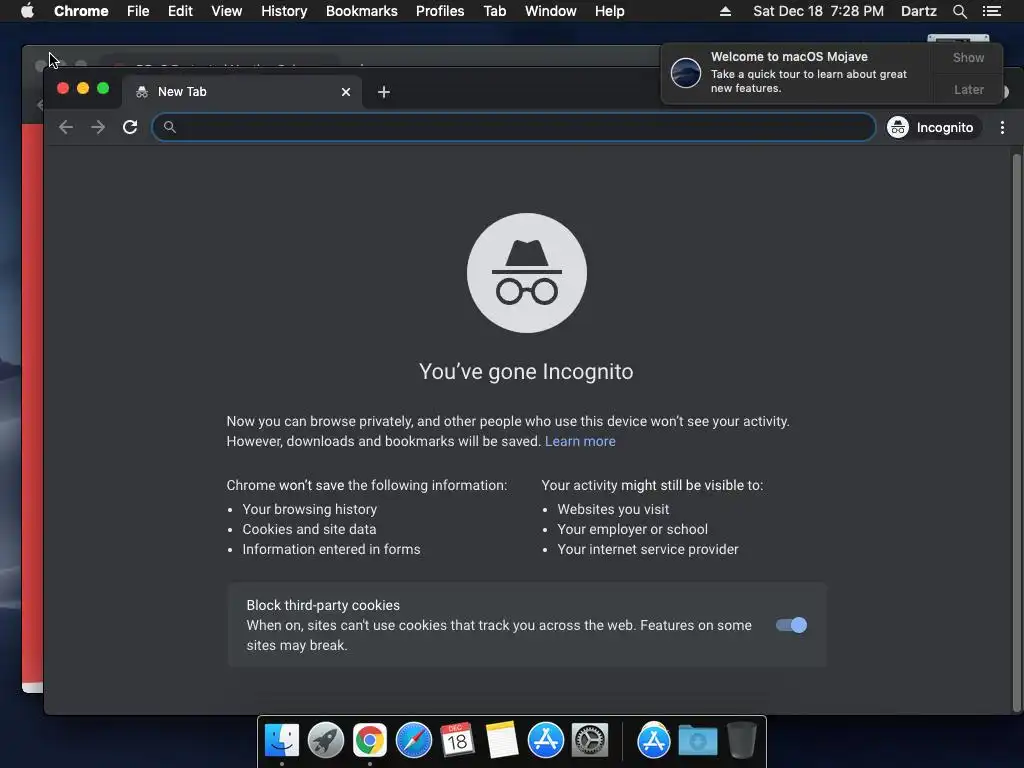Launch Safari from the Dock

(x=413, y=741)
